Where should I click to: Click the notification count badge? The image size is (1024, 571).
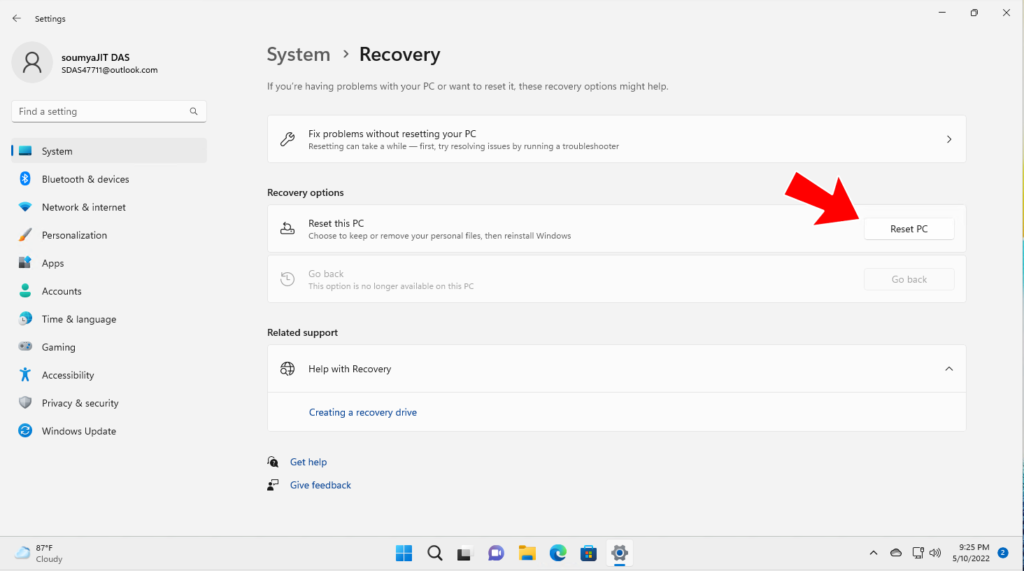tap(1003, 553)
